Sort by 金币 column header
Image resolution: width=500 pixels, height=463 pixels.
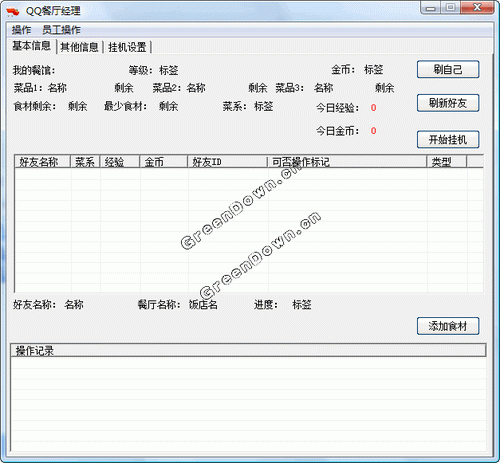click(x=164, y=162)
